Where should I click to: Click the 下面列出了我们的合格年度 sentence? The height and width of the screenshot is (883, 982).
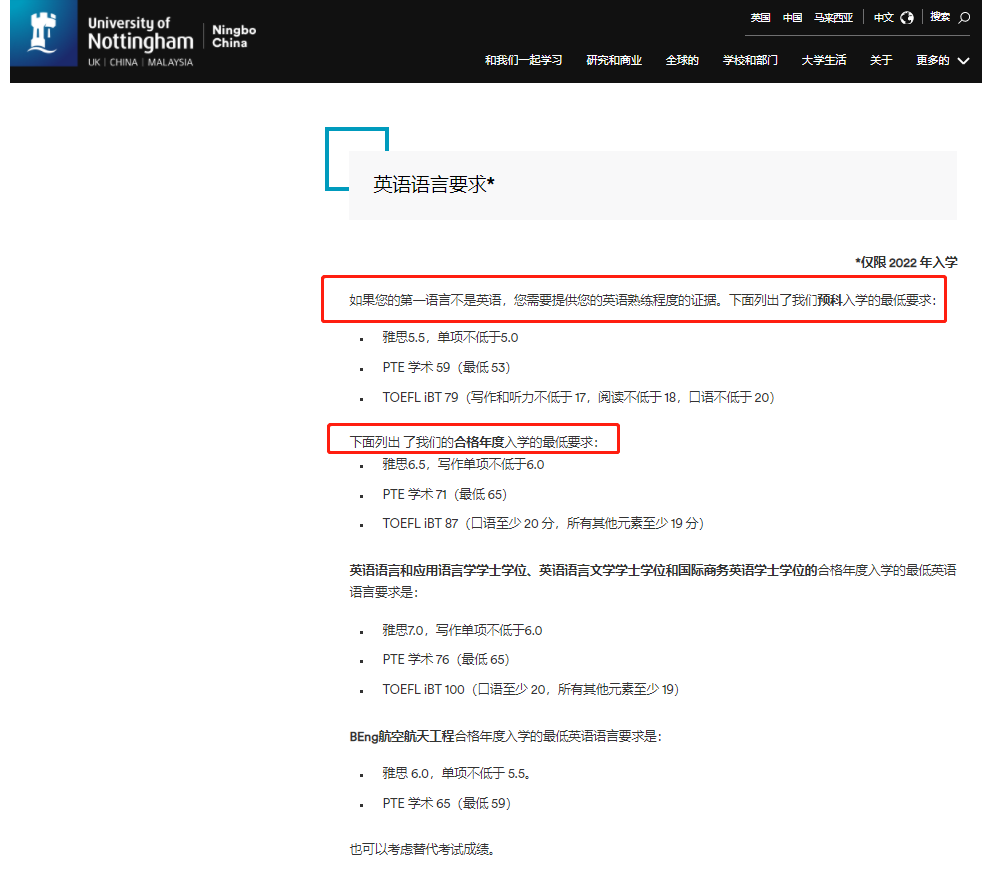coord(474,442)
